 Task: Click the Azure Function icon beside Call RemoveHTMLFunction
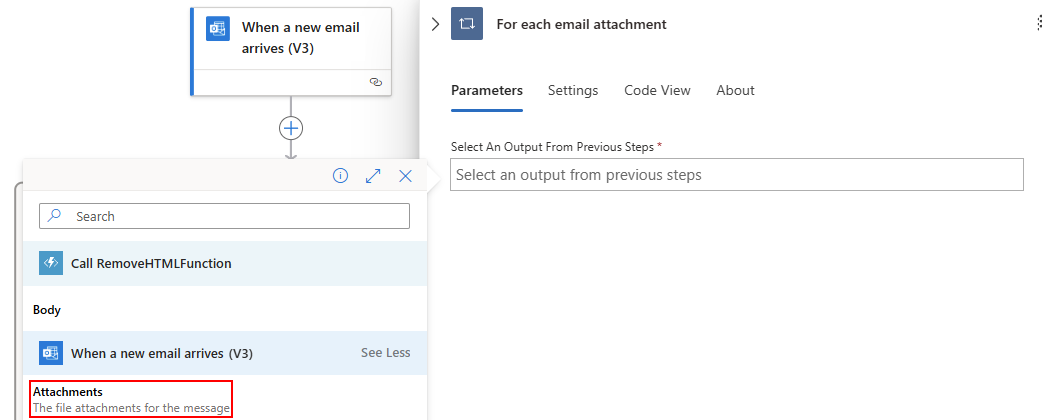[x=51, y=264]
